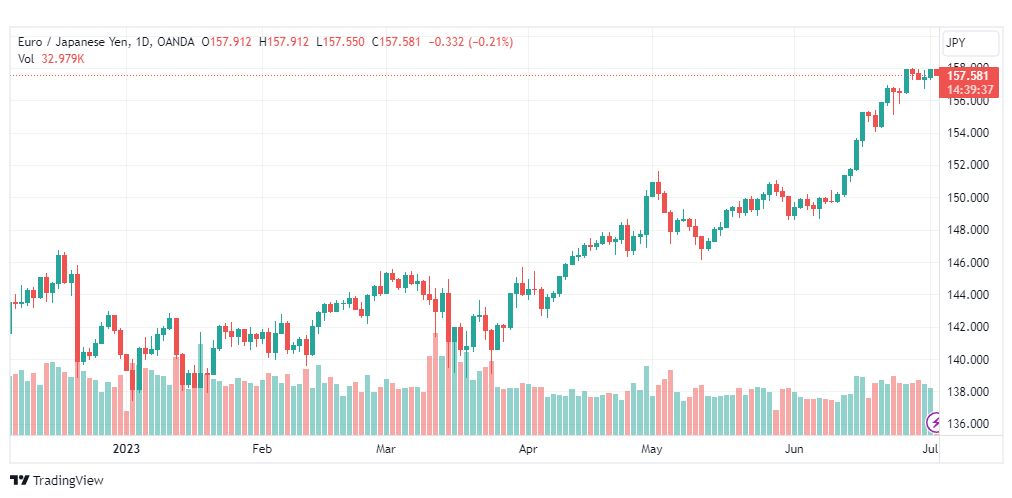
Task: Click the Euro / Japanese Yen symbol title
Action: coord(72,42)
